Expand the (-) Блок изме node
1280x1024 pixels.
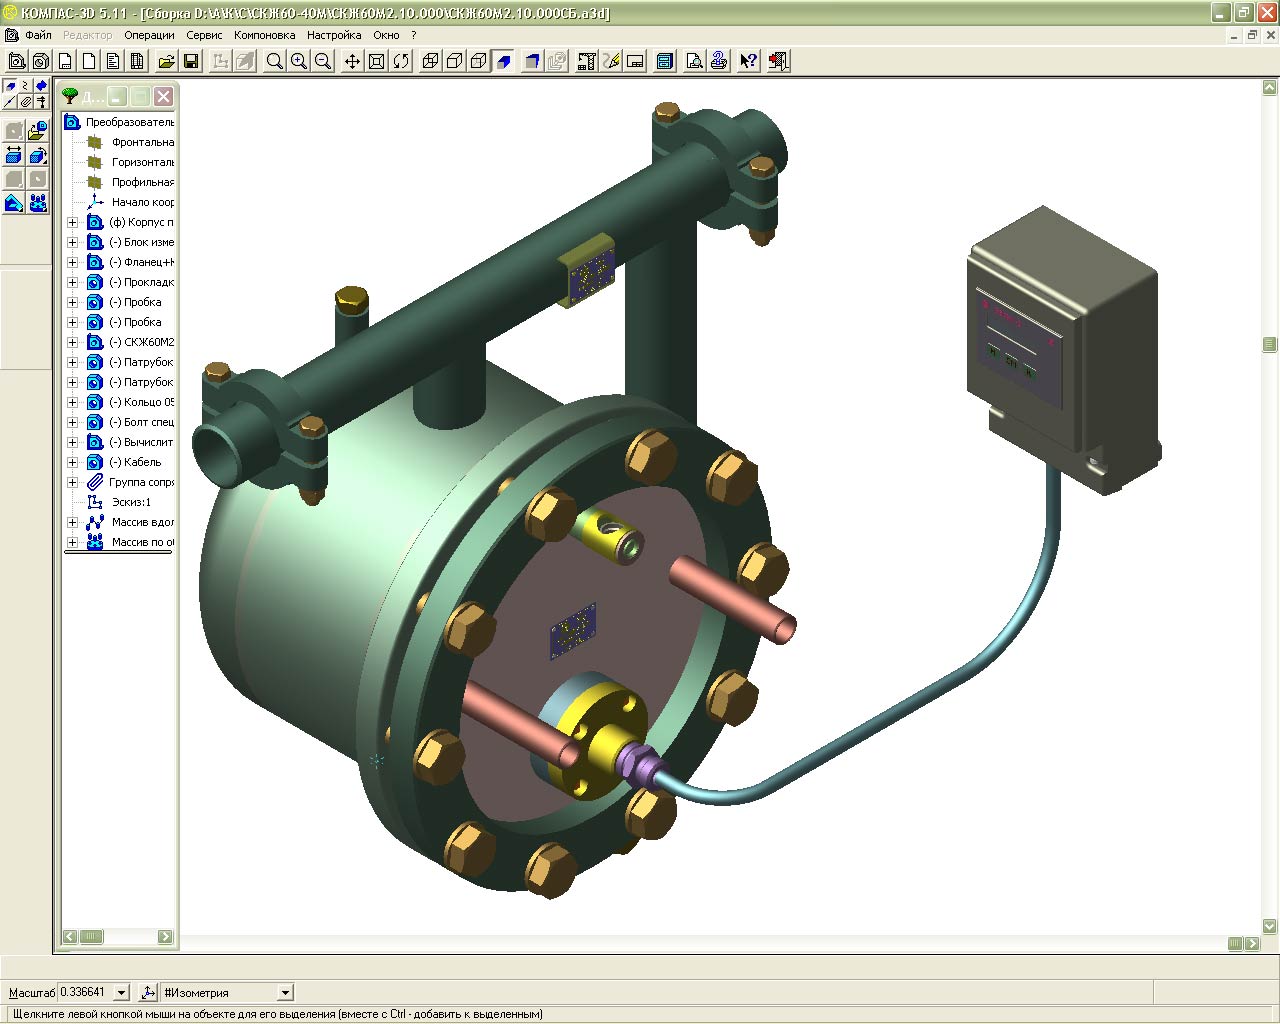72,242
